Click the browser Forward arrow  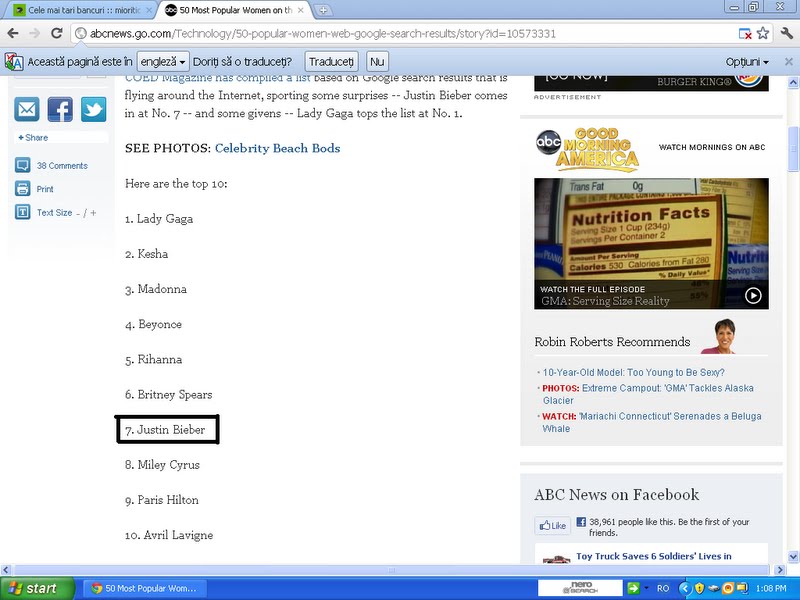(x=35, y=34)
